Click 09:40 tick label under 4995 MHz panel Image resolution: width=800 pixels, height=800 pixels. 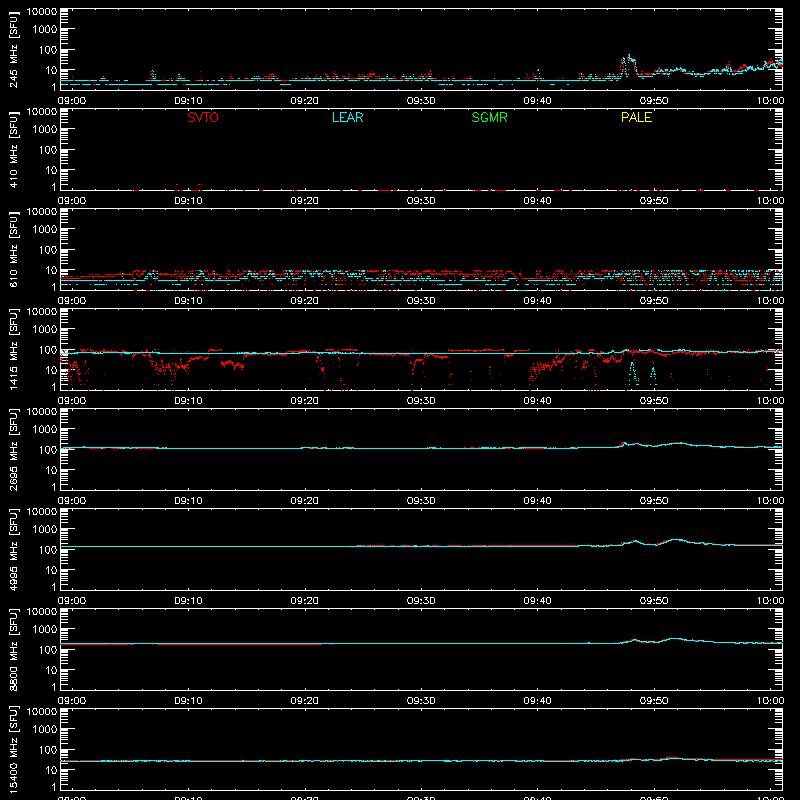point(537,601)
